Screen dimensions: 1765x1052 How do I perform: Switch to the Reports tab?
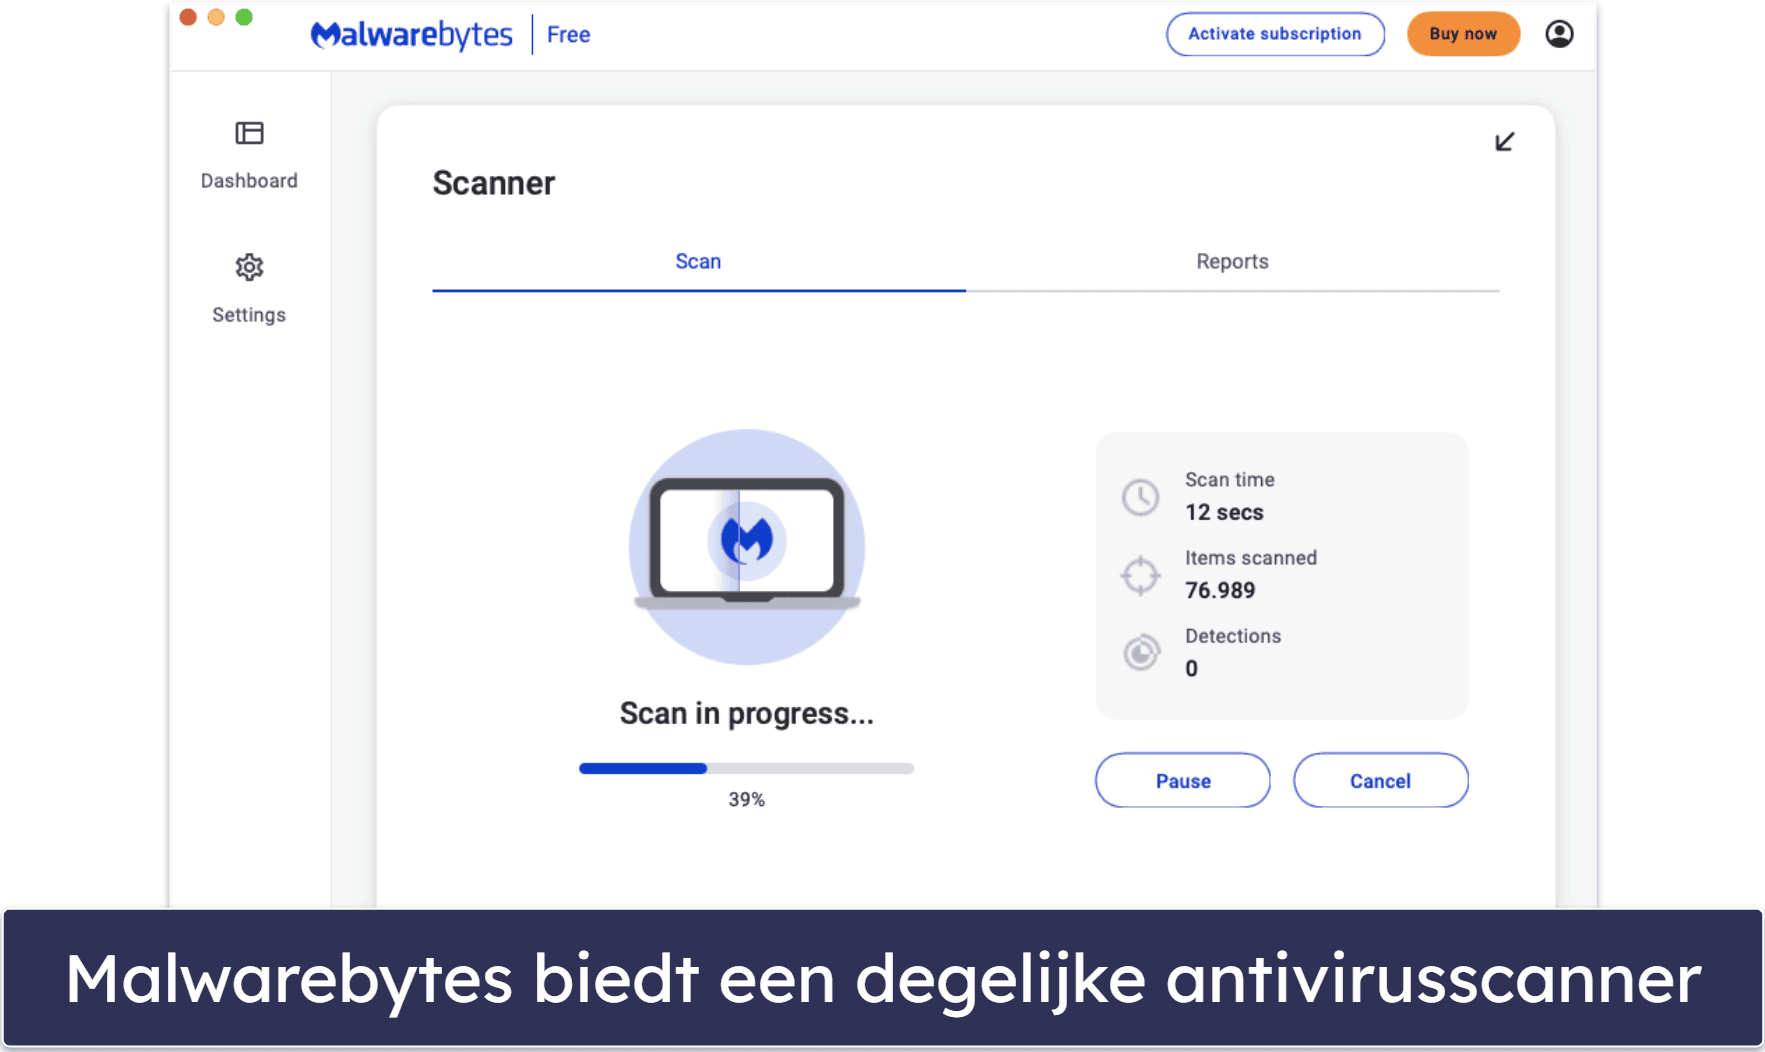[1232, 261]
